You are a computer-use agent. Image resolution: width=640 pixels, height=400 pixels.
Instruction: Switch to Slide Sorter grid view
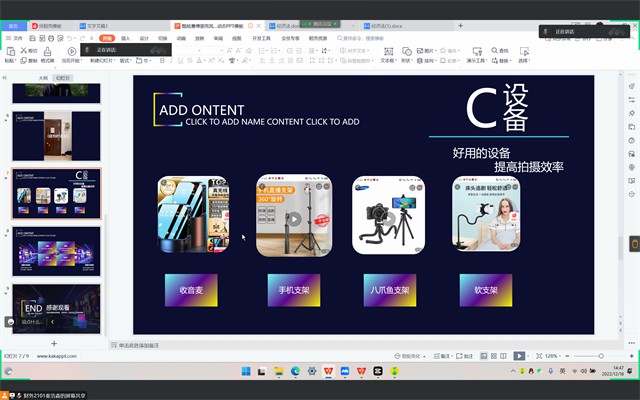click(494, 356)
